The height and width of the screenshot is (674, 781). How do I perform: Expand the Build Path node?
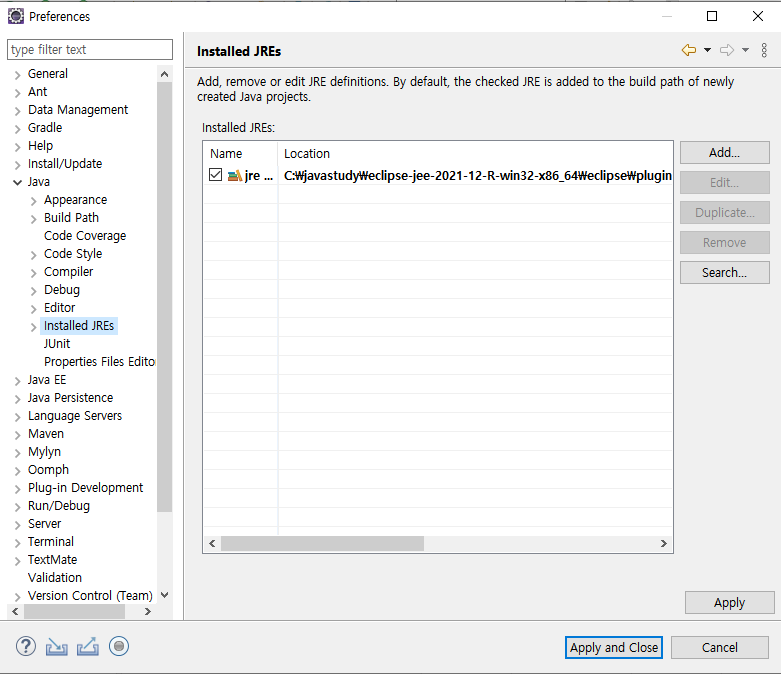tap(33, 219)
